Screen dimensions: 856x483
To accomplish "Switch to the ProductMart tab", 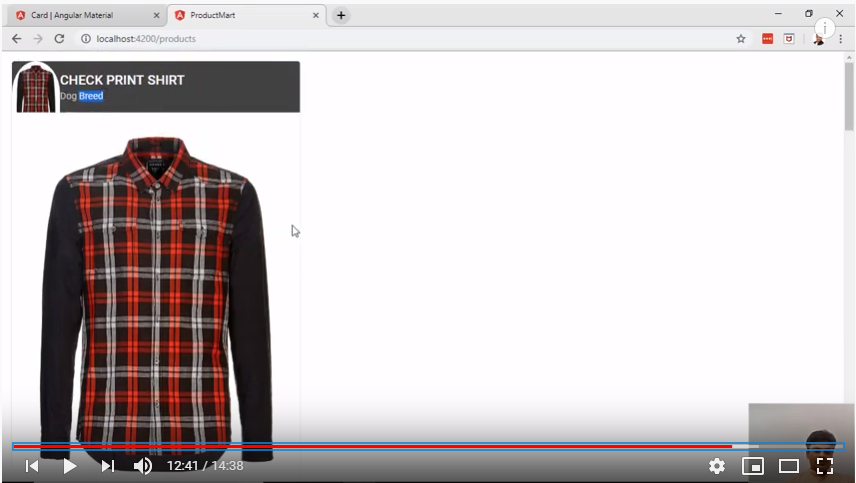I will click(247, 15).
